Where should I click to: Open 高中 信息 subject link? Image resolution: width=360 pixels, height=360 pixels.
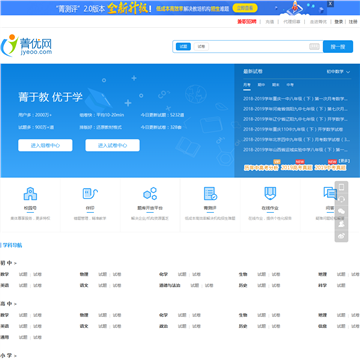pyautogui.click(x=322, y=326)
